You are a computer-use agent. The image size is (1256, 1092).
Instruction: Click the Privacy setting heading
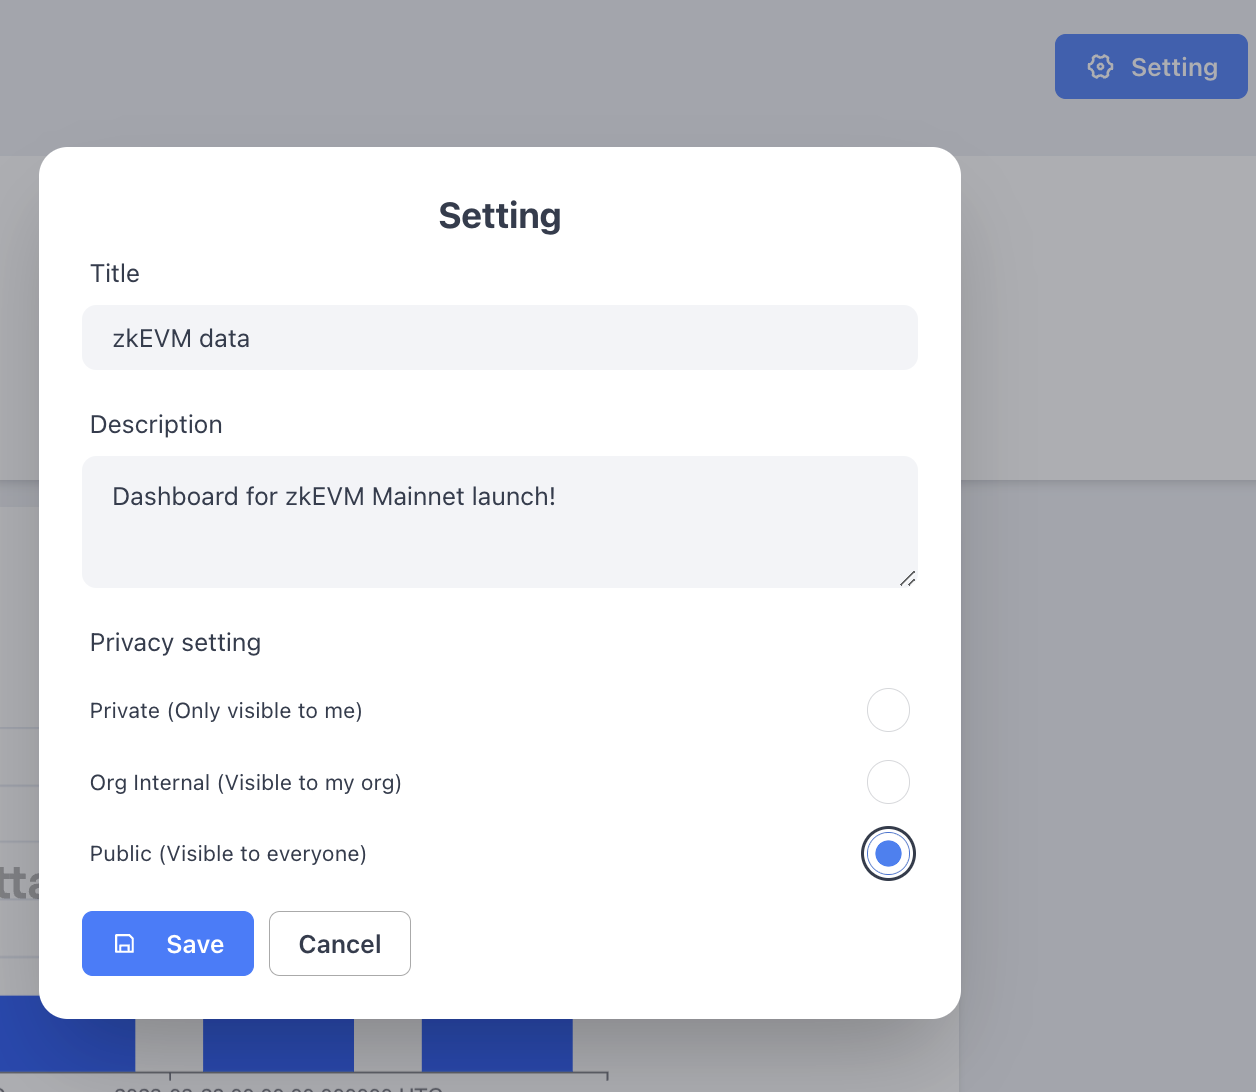(175, 643)
